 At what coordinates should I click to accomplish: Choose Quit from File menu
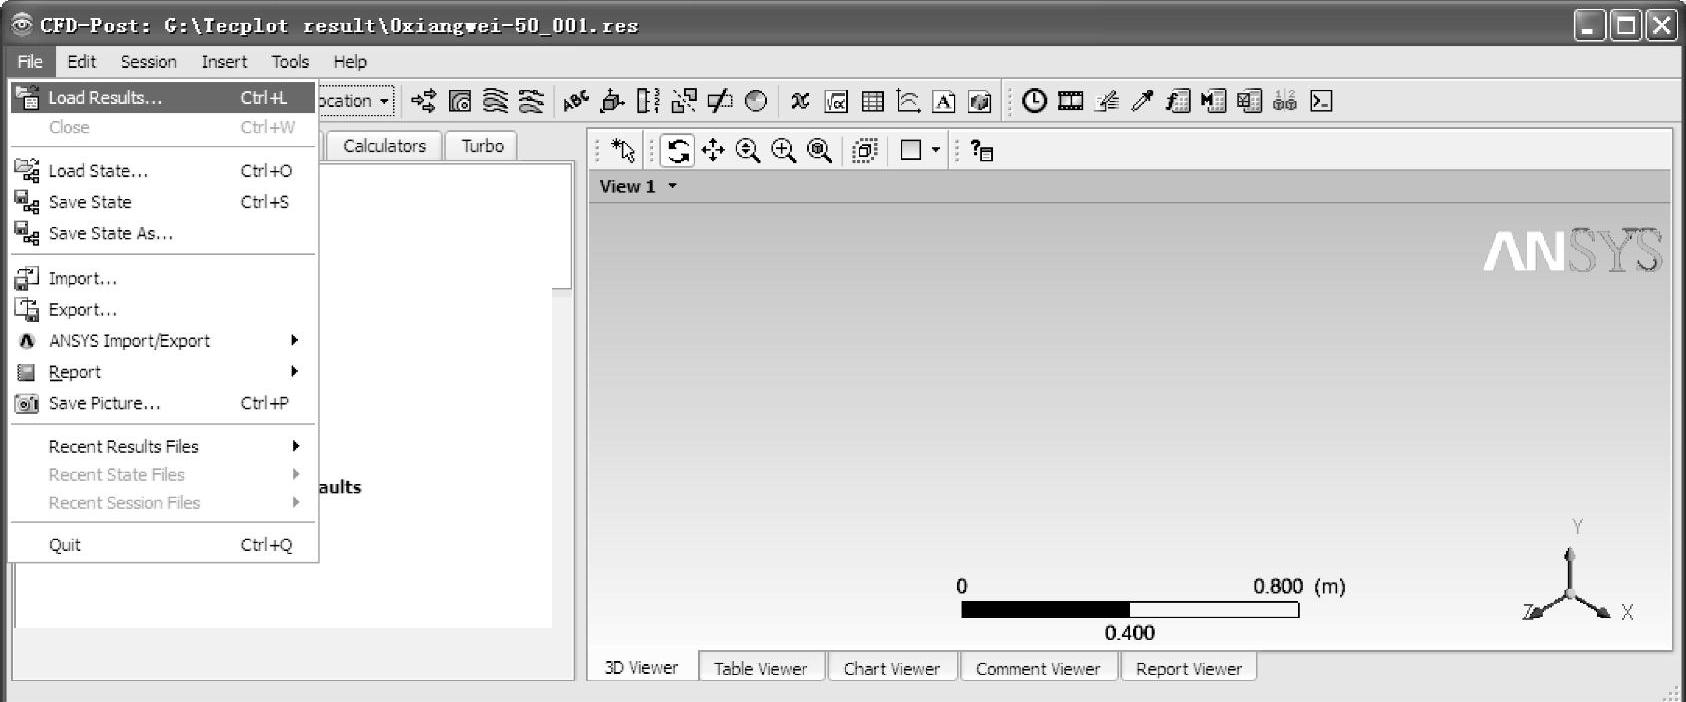coord(164,545)
